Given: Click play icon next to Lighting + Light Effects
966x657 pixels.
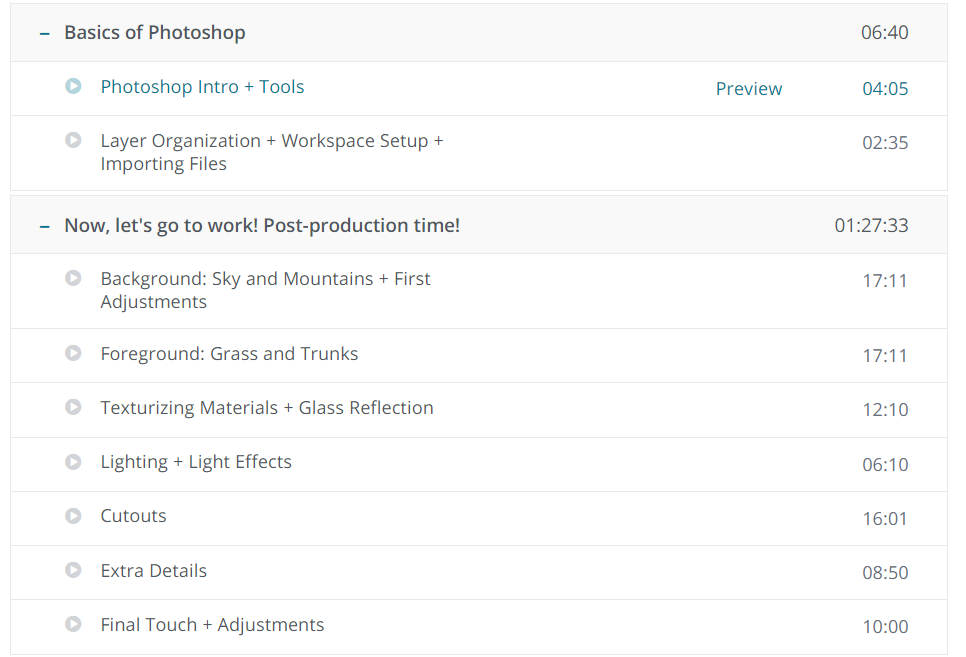Looking at the screenshot, I should coord(73,462).
